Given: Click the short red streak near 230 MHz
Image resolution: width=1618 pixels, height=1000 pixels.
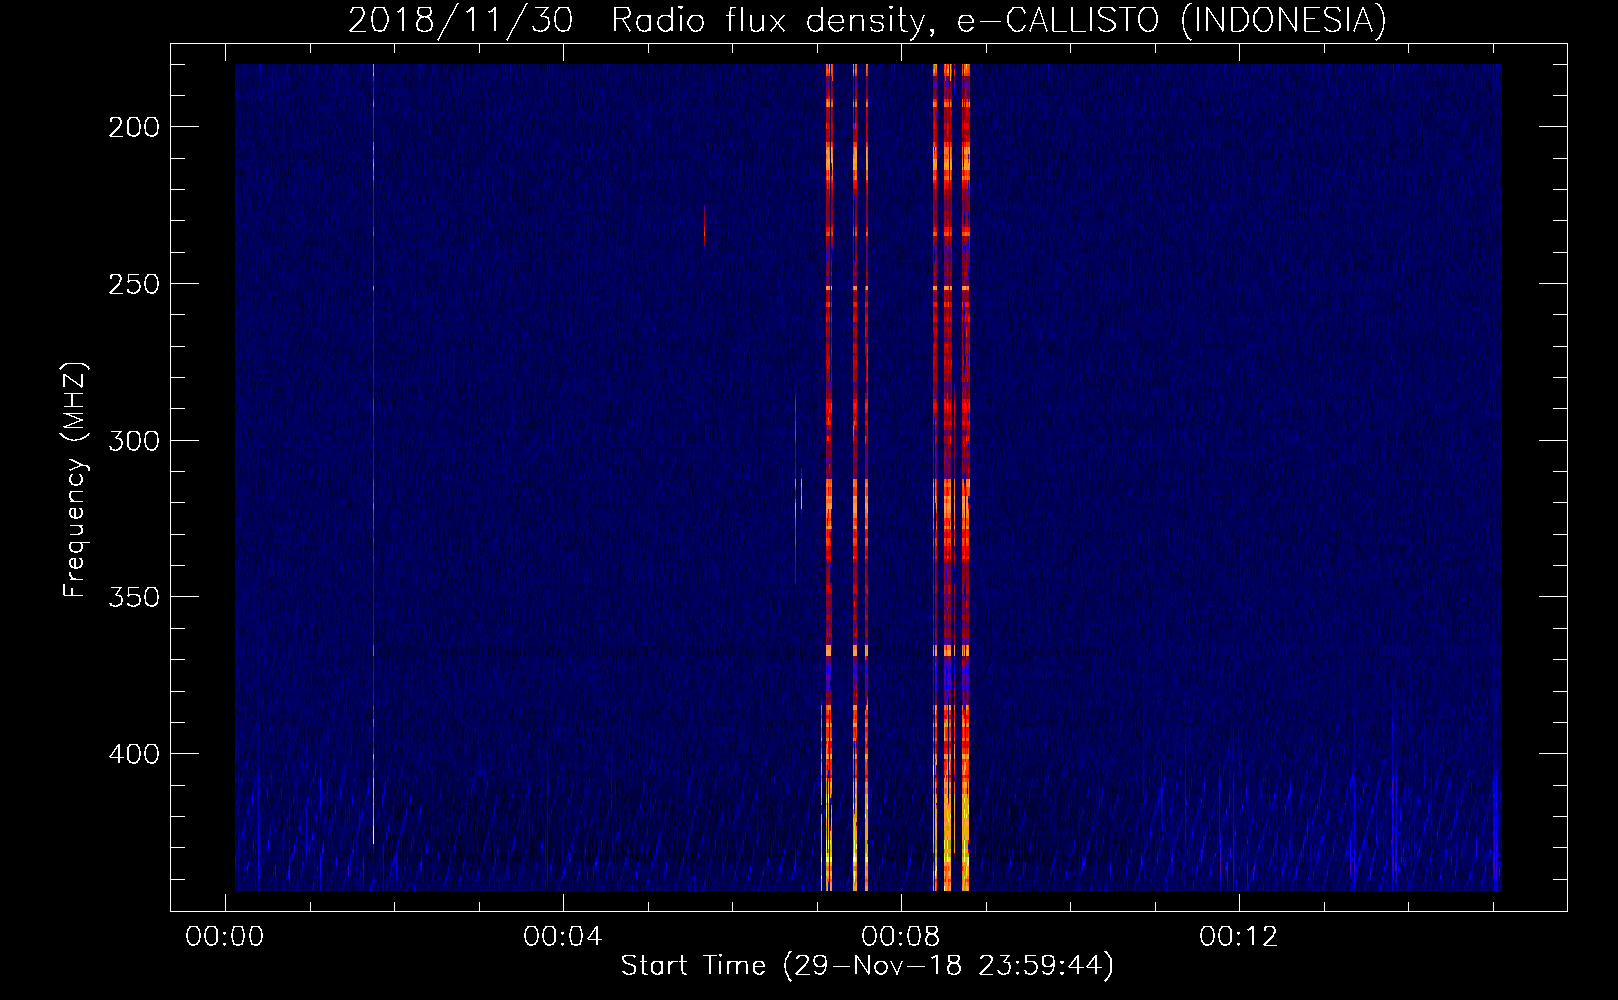Looking at the screenshot, I should coord(704,226).
